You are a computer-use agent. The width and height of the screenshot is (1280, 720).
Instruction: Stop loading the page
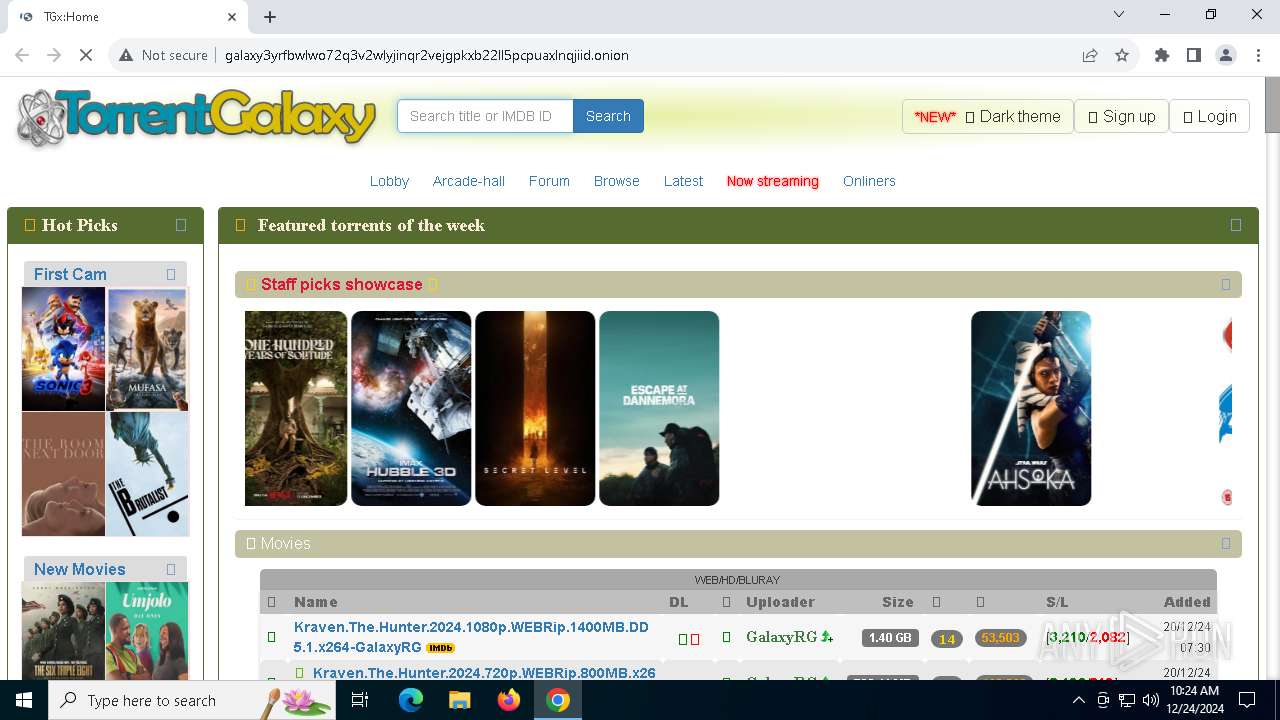[x=86, y=55]
